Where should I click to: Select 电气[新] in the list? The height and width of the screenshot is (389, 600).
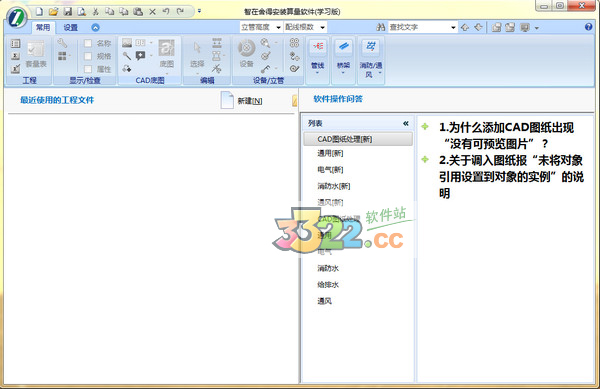coord(330,169)
